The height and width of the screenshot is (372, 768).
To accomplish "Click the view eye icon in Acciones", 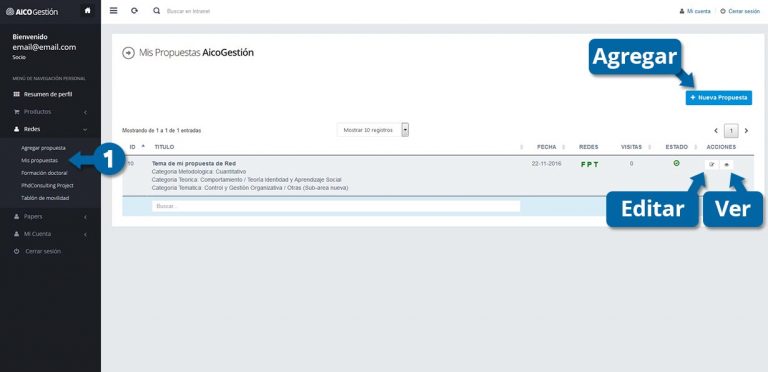I will pyautogui.click(x=727, y=165).
